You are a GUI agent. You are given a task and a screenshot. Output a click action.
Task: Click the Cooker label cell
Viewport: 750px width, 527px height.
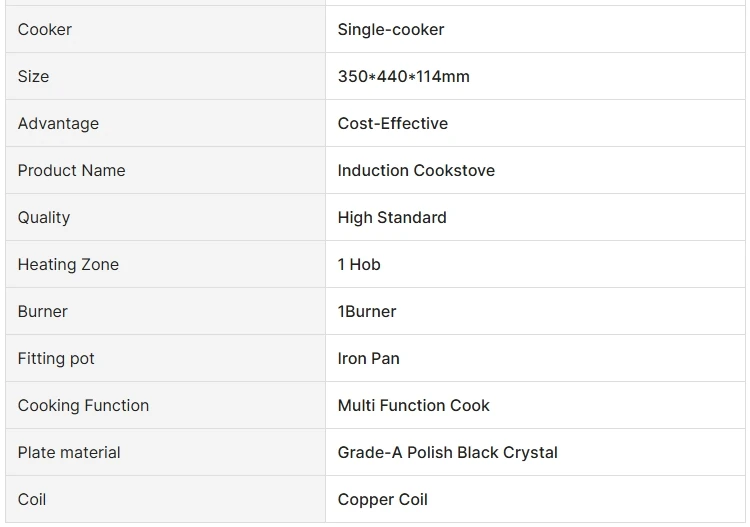pyautogui.click(x=45, y=30)
